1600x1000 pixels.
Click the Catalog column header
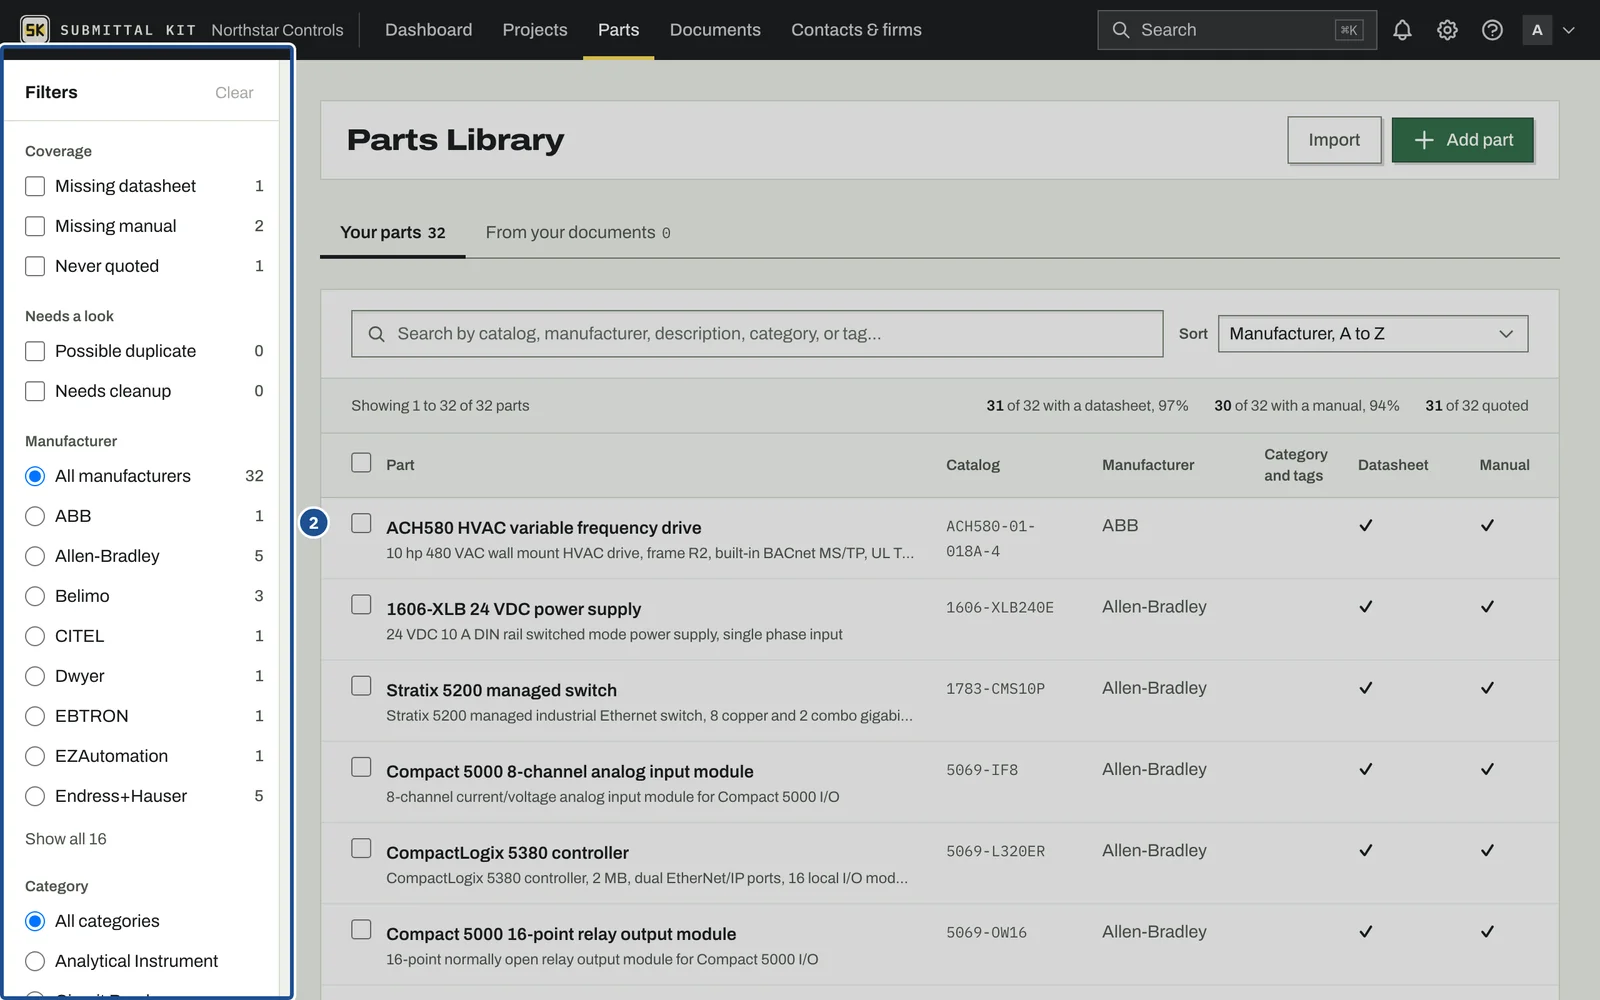coord(973,465)
